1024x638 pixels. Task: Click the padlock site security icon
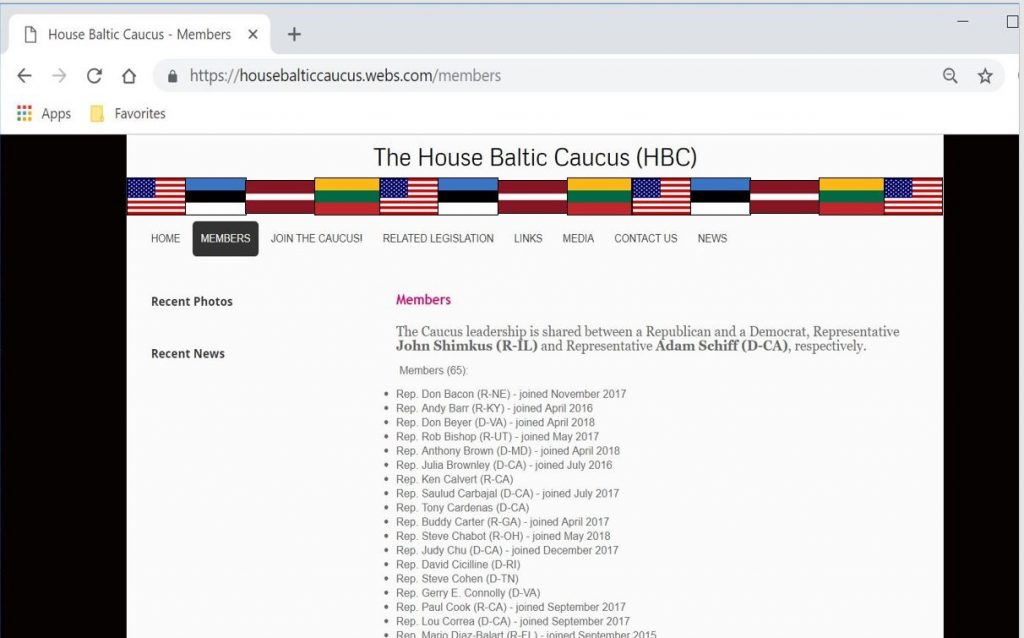coord(172,76)
